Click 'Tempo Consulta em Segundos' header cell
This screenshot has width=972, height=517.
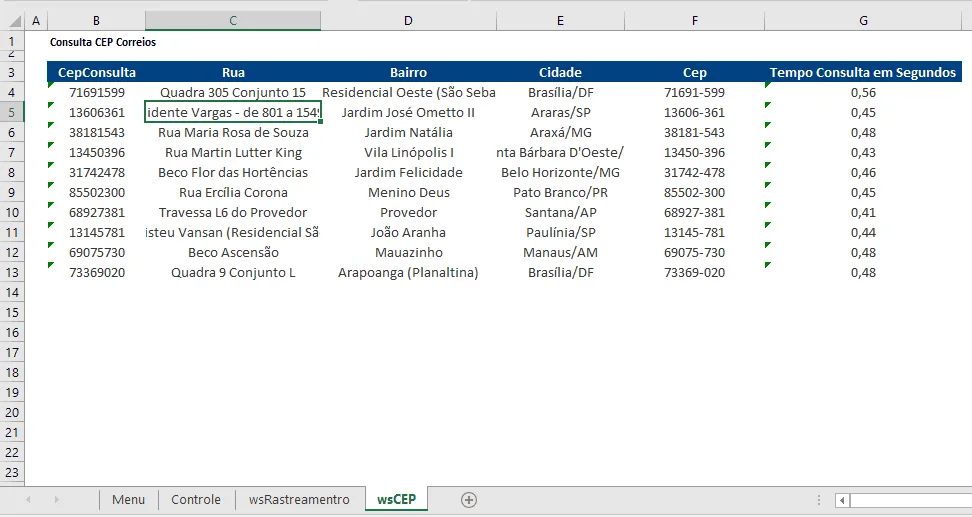[864, 72]
